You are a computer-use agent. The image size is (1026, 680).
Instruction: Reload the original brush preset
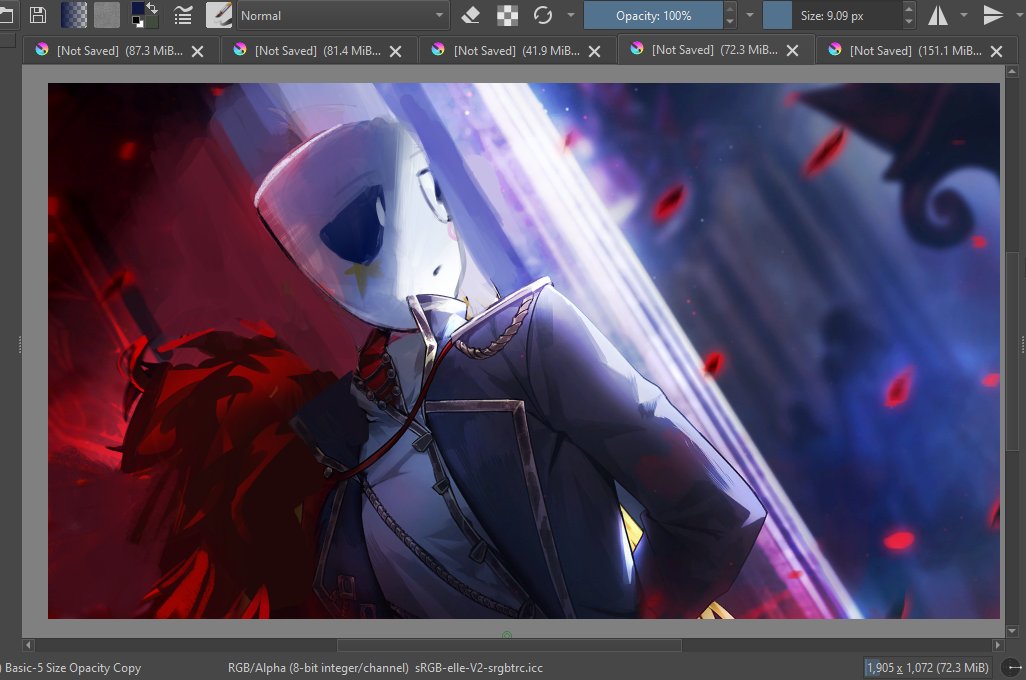pos(542,15)
